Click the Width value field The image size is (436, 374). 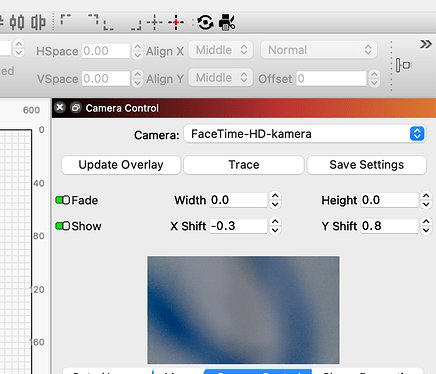click(238, 200)
